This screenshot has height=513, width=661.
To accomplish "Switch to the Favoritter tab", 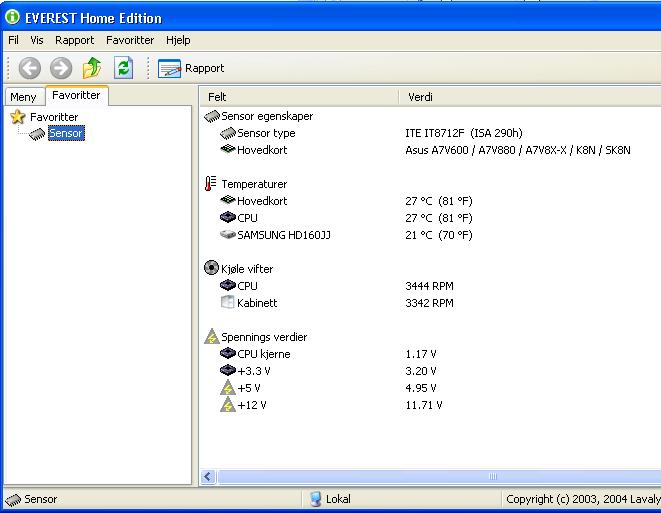I will 77,95.
